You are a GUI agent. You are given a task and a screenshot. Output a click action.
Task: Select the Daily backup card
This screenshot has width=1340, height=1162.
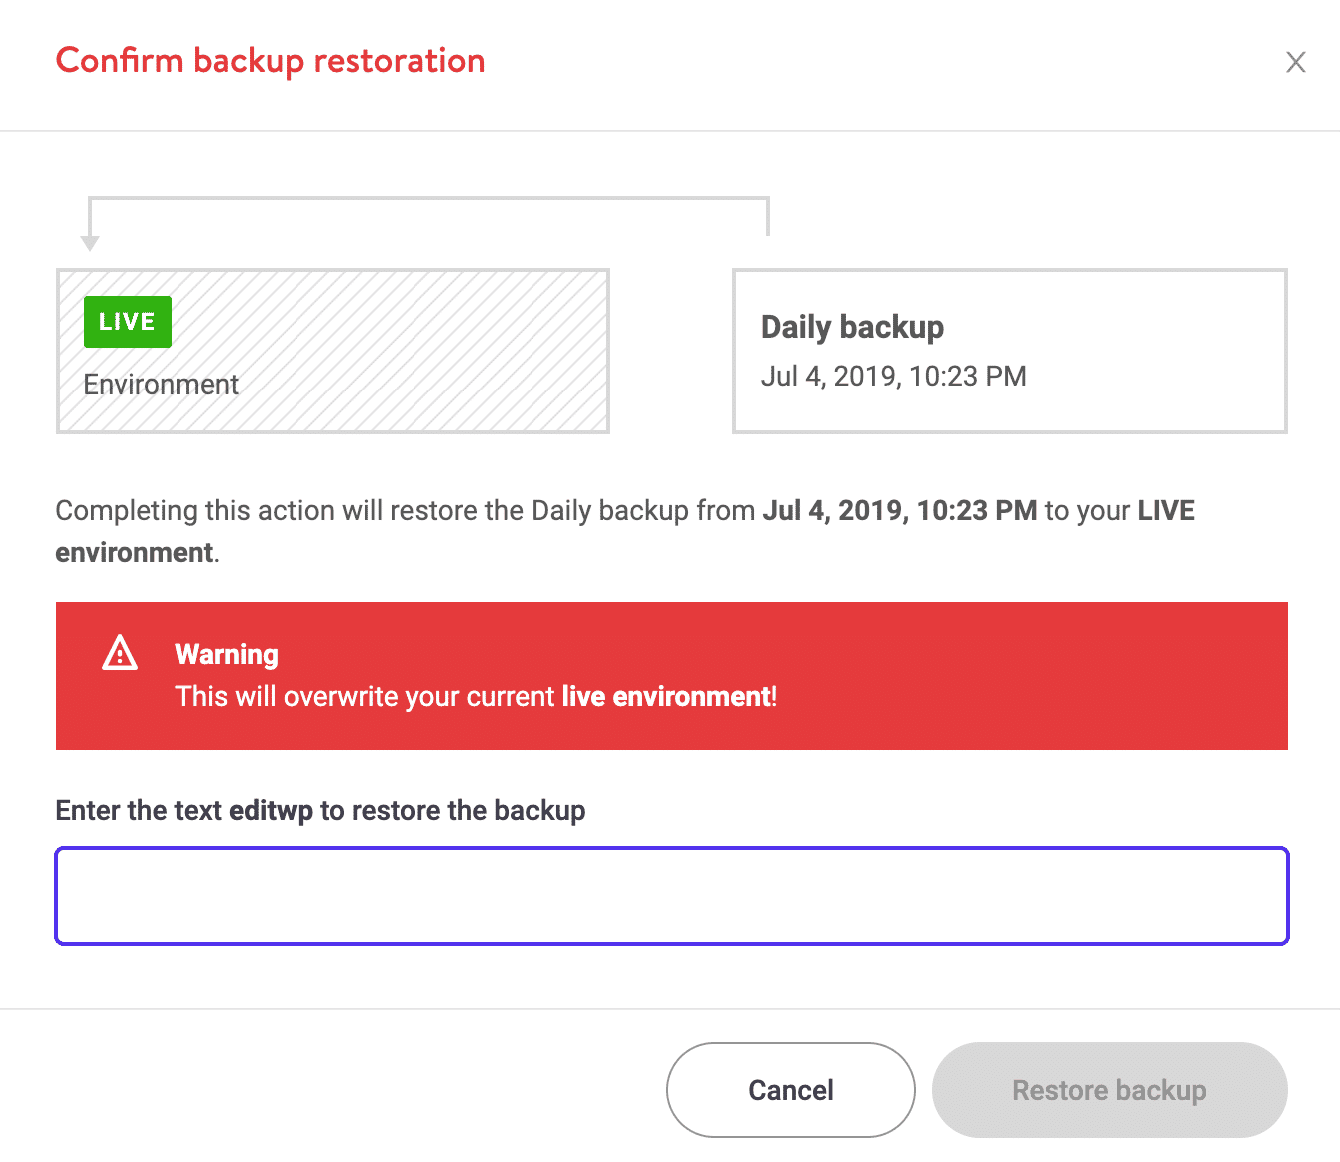coord(1009,351)
